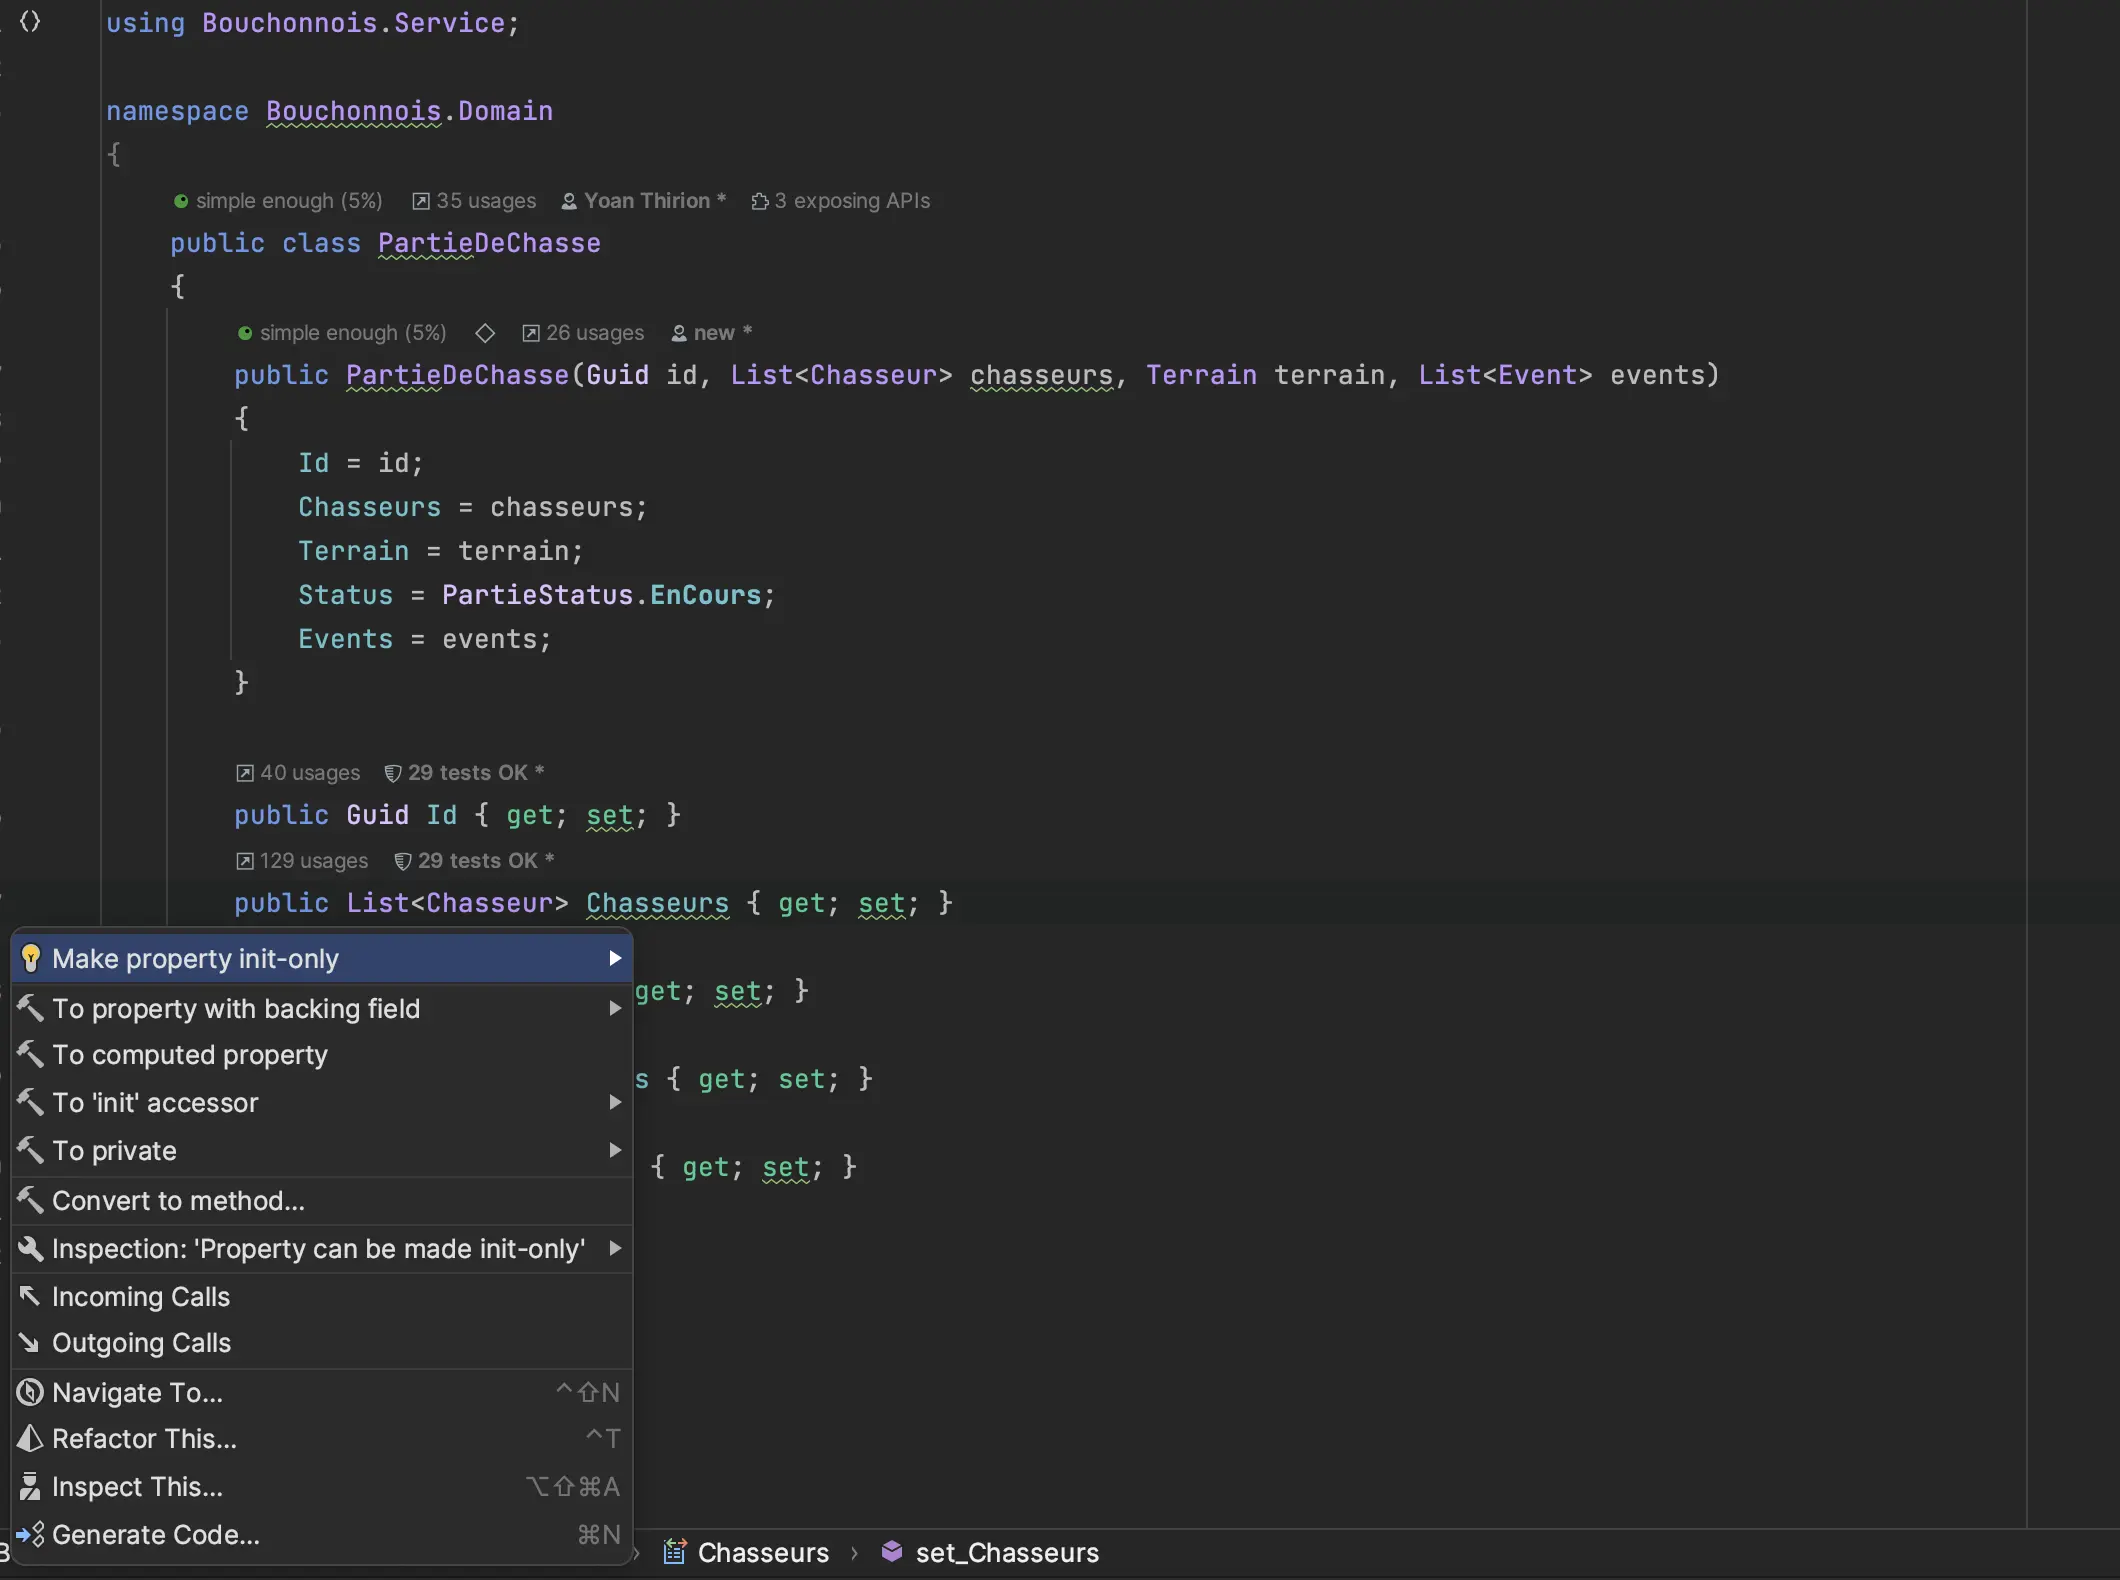Screen dimensions: 2120x1580
Task: Click the Refactor This icon
Action: (x=30, y=1438)
